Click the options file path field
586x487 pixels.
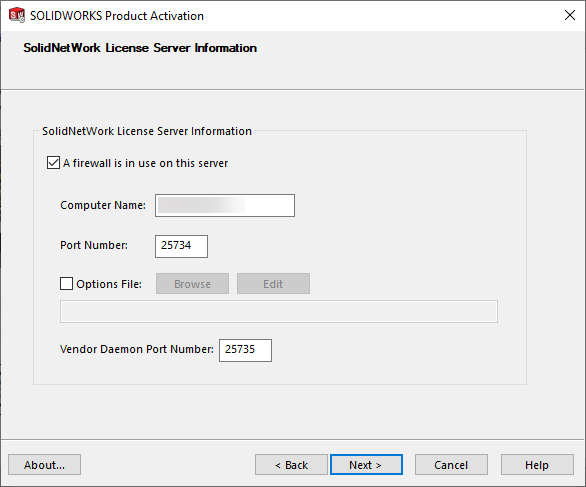pos(279,311)
